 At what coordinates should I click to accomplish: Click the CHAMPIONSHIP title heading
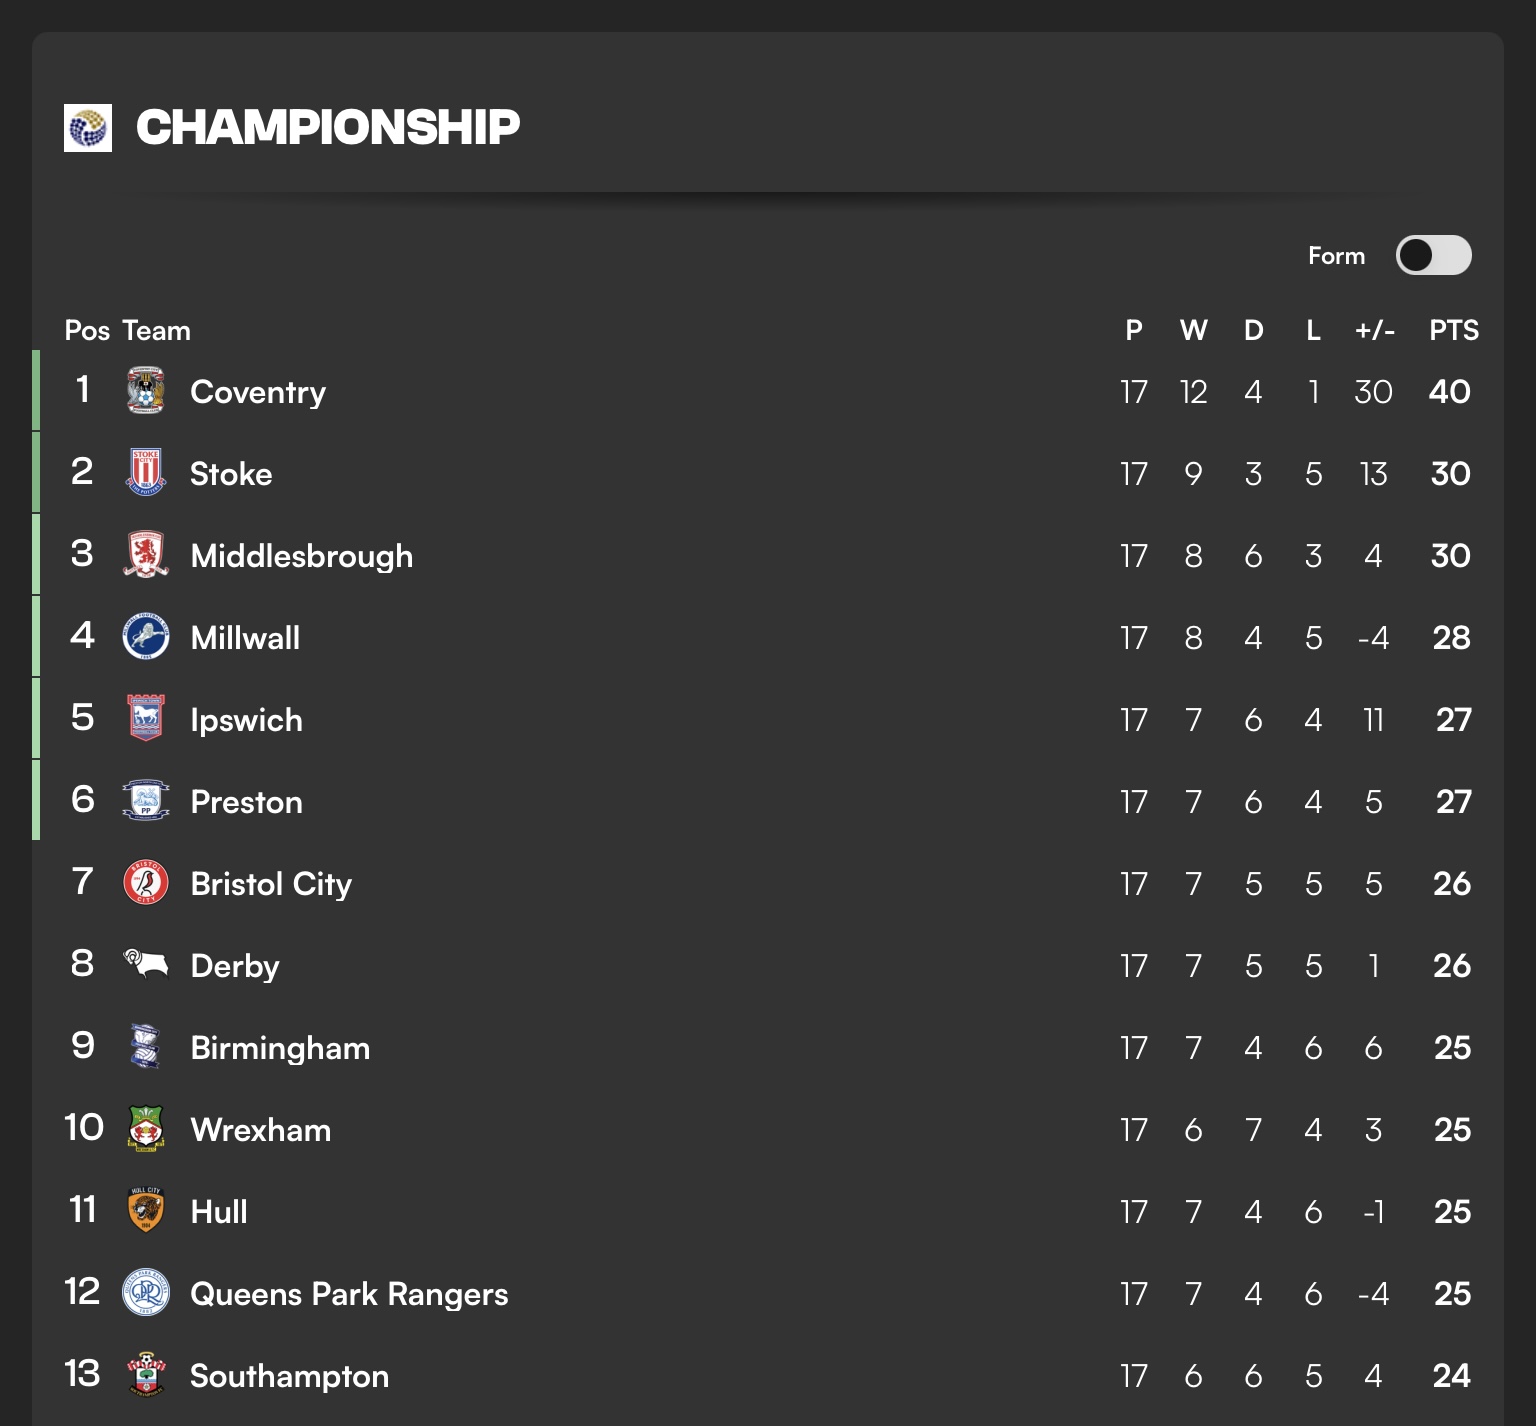328,127
